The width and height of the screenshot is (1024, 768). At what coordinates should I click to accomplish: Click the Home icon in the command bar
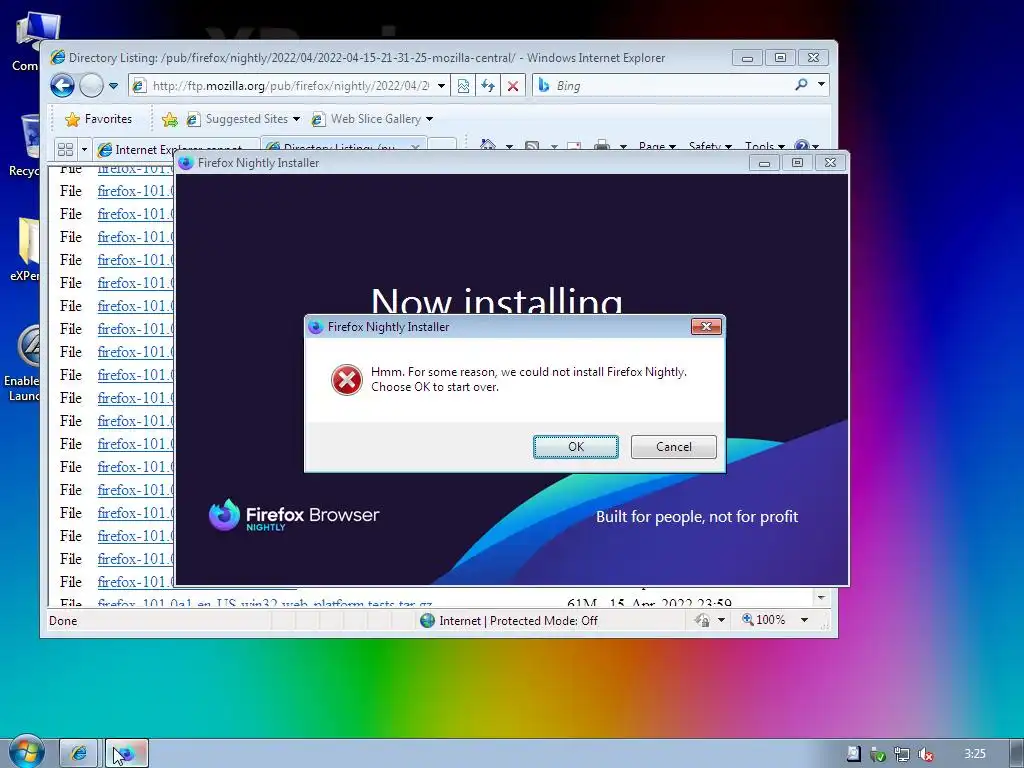tap(487, 145)
